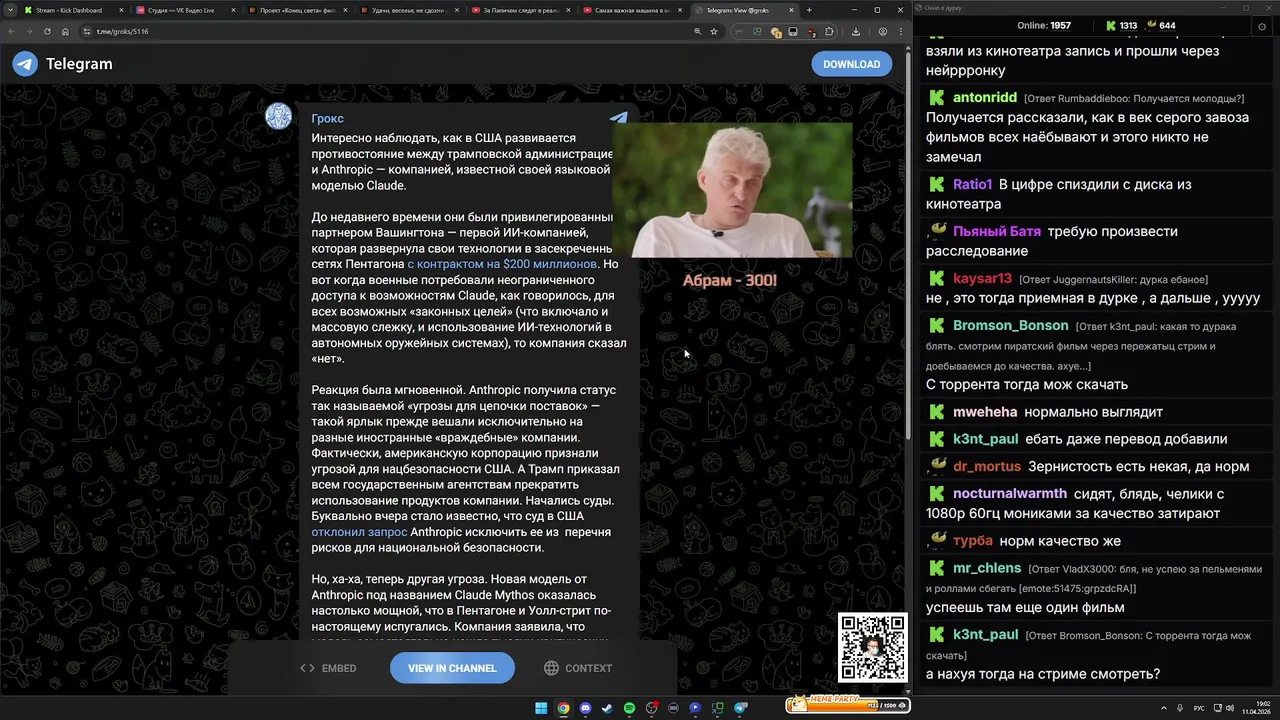Screen dimensions: 1280x720
Task: Click VIEW IN CHANNEL button
Action: click(452, 668)
